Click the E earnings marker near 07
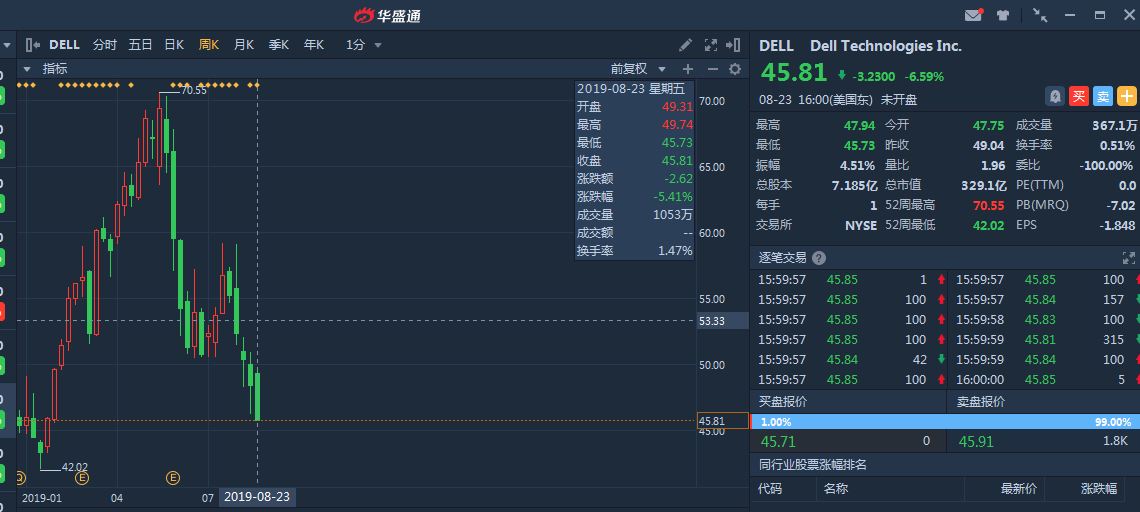The width and height of the screenshot is (1140, 512). click(x=173, y=478)
